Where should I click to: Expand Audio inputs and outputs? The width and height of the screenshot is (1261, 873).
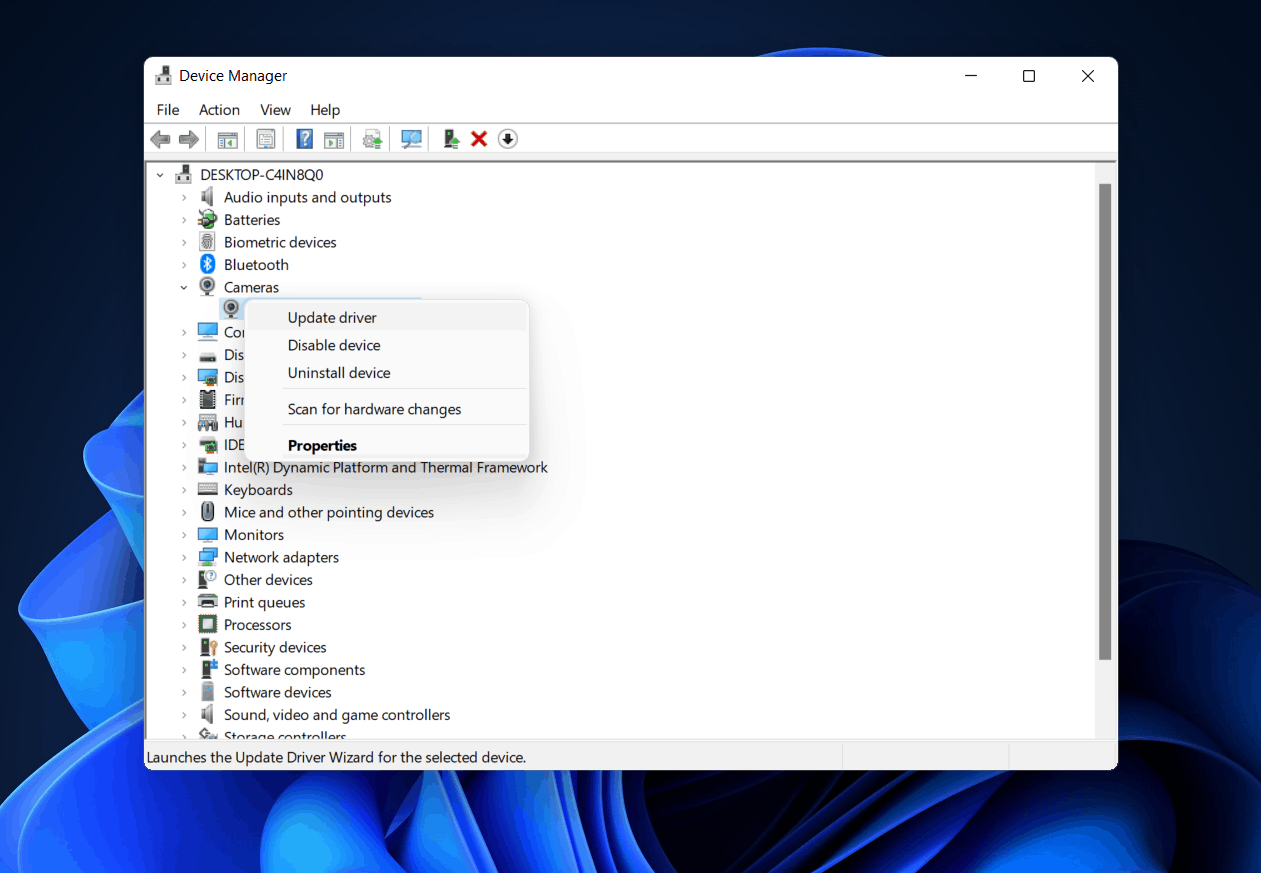coord(184,198)
